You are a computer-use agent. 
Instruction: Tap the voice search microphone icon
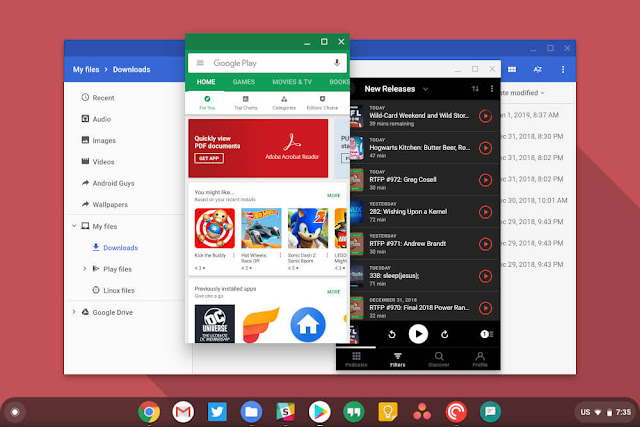tap(337, 62)
